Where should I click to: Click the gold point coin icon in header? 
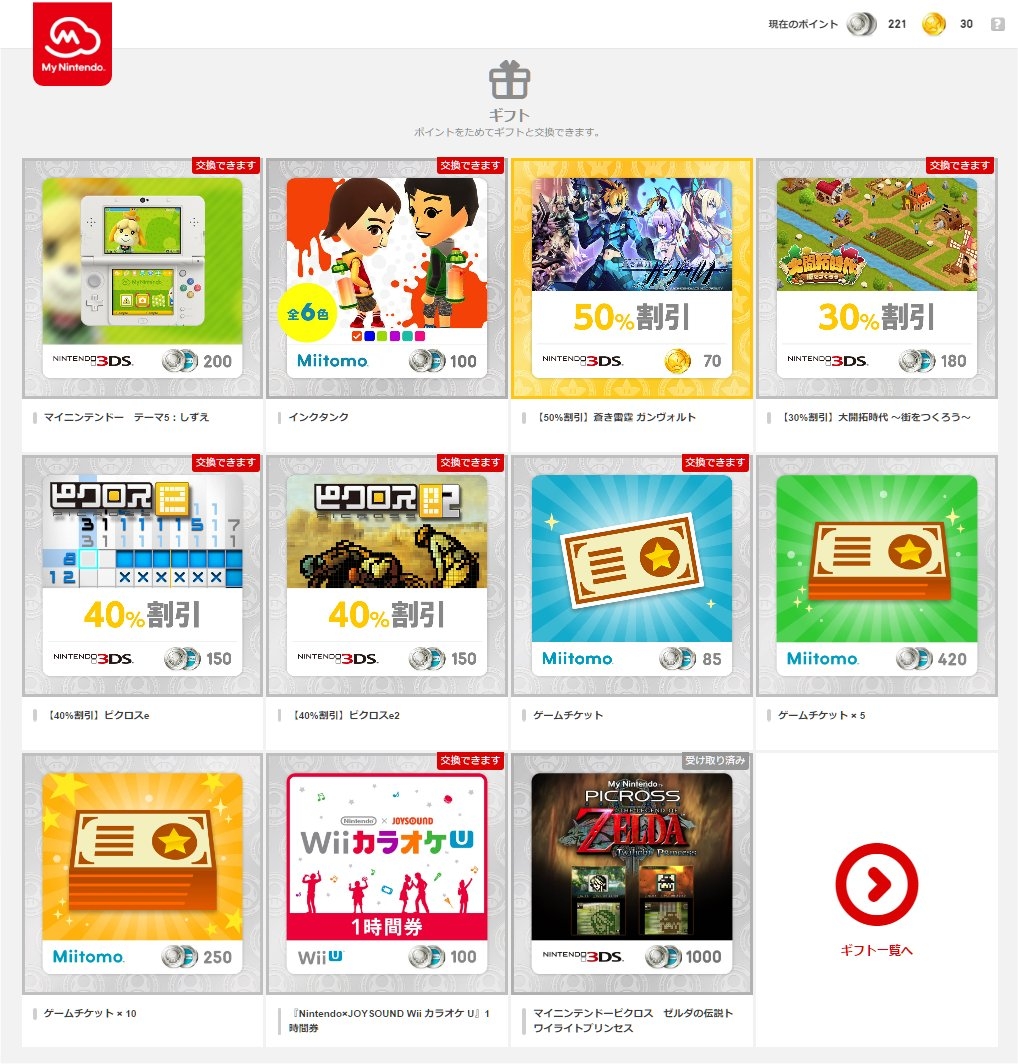click(x=933, y=24)
